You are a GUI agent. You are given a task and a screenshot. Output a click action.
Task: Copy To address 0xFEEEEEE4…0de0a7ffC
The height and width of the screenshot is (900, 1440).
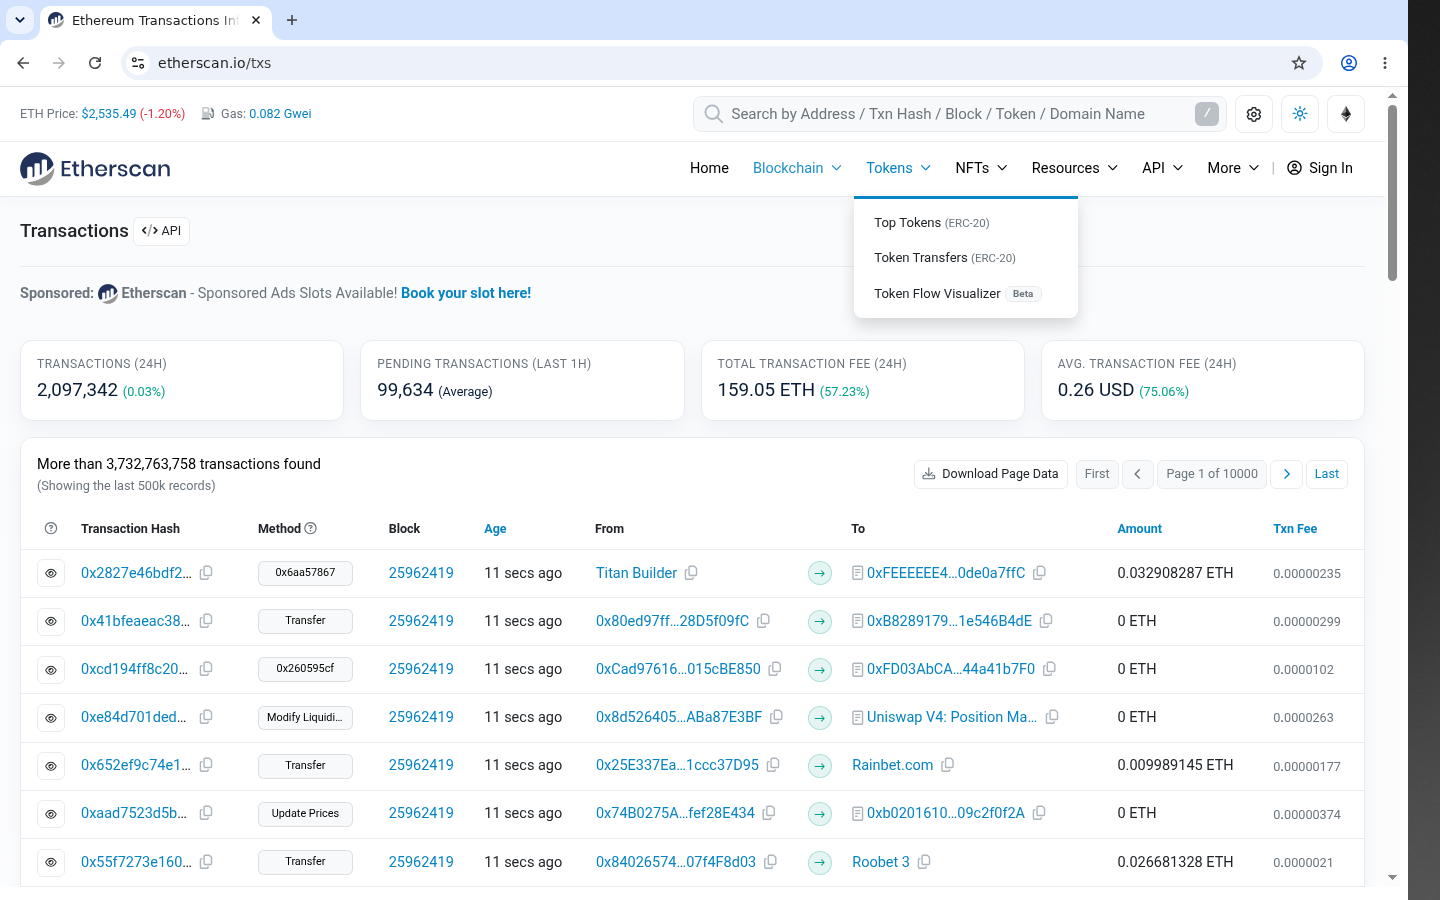(x=1040, y=573)
